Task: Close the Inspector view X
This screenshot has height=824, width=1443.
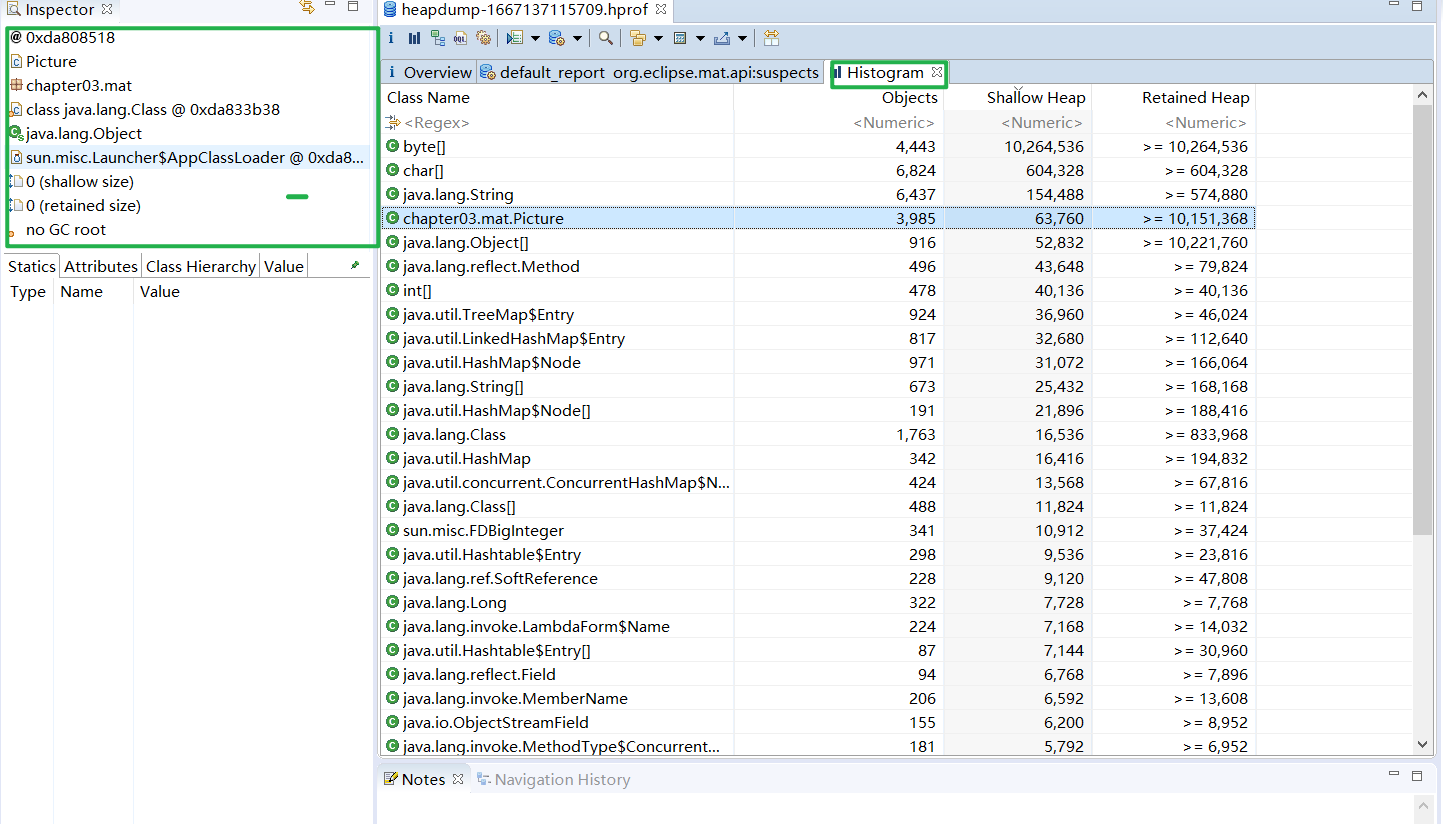Action: (107, 9)
